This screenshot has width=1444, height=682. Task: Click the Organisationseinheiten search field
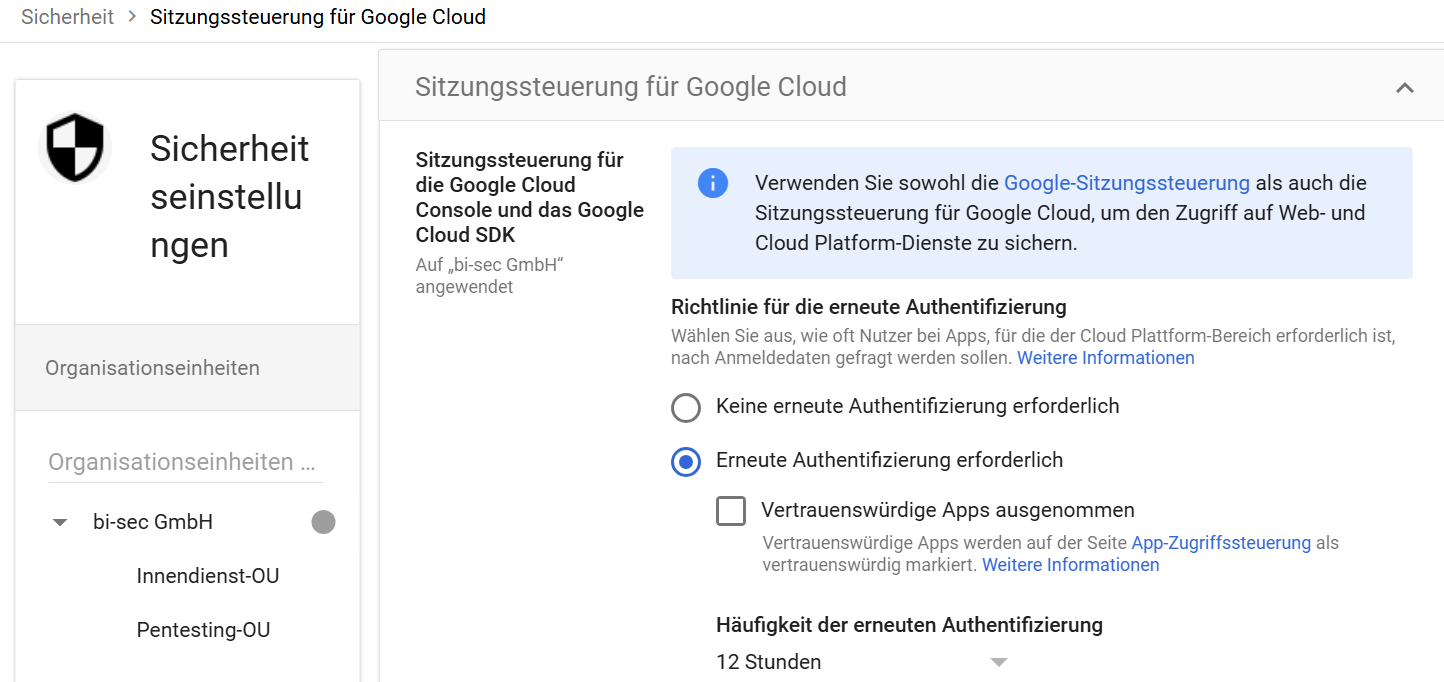185,461
